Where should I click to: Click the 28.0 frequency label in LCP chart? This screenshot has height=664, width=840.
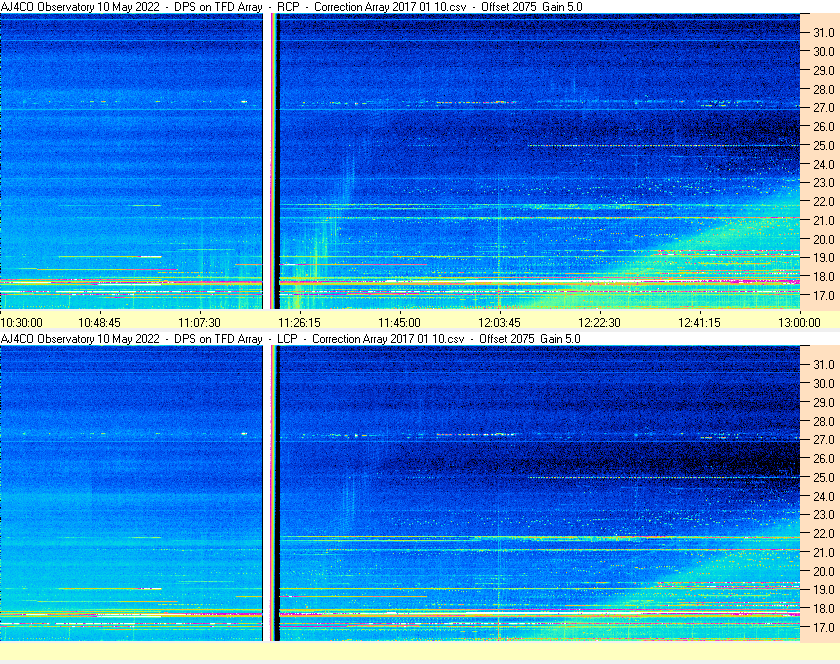point(824,421)
